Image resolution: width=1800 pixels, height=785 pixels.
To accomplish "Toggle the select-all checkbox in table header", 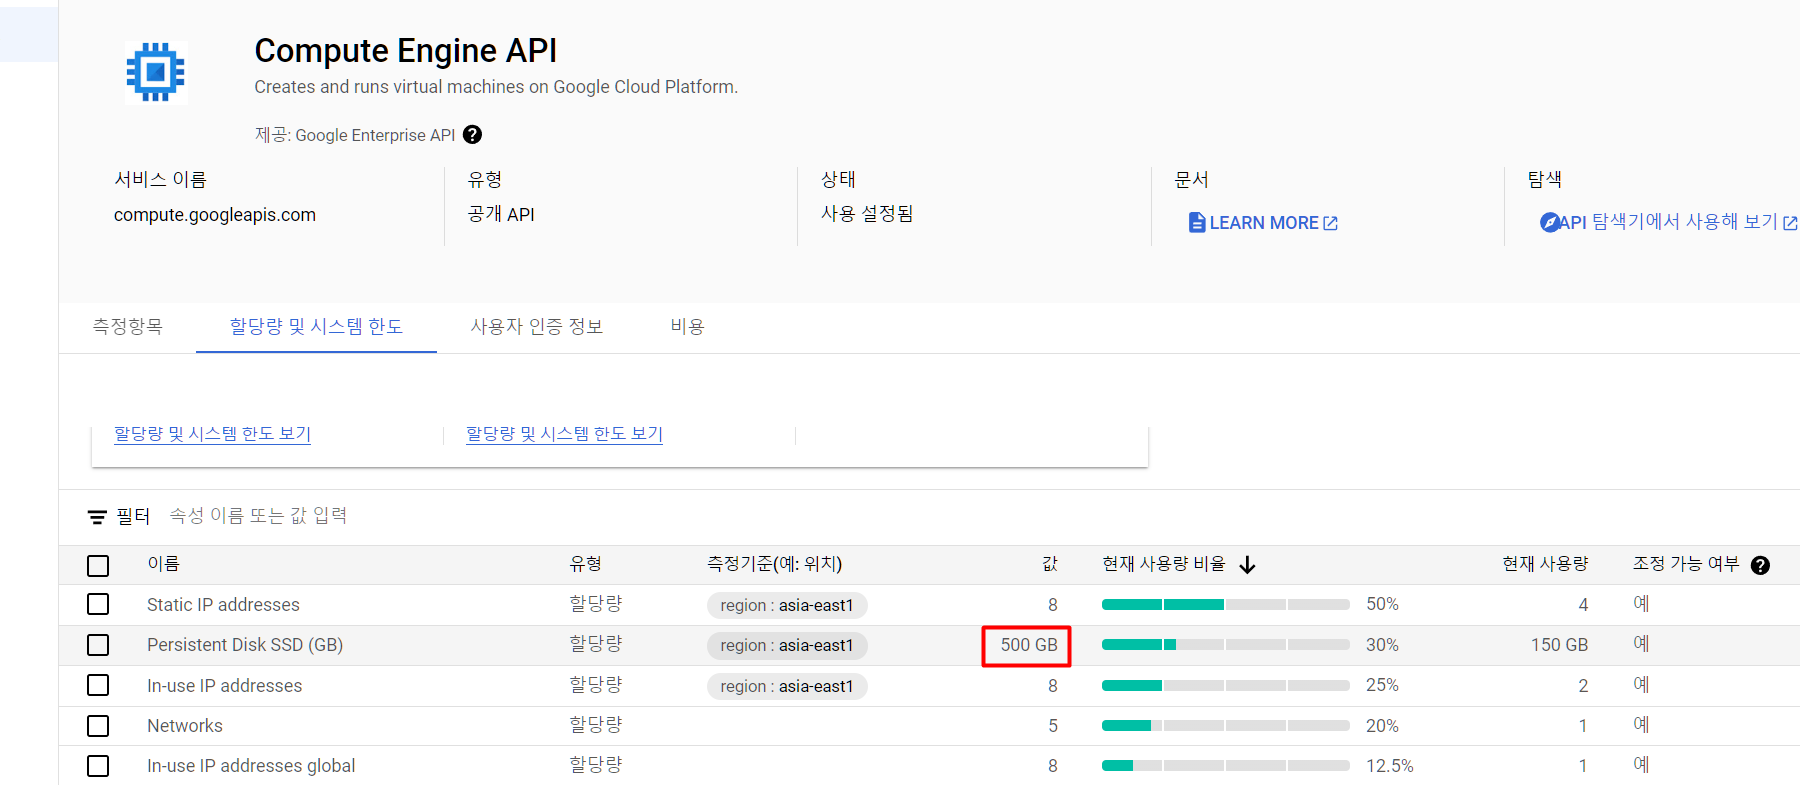I will 98,566.
